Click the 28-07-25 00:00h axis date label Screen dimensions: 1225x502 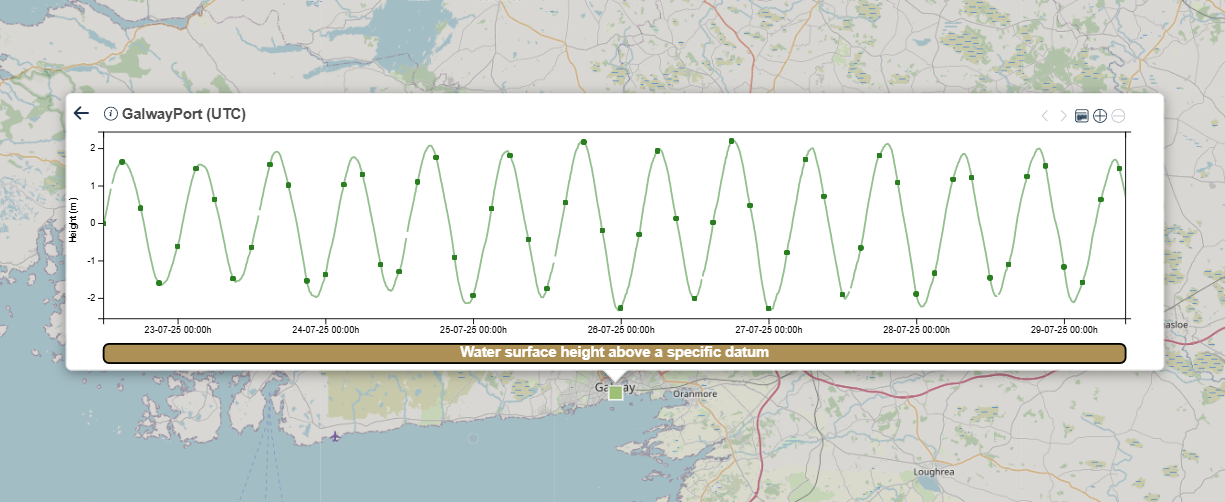(x=916, y=329)
